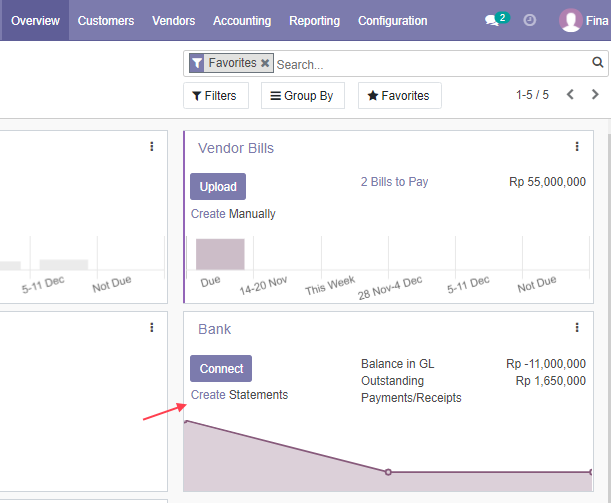Go to next page arrow

595,94
